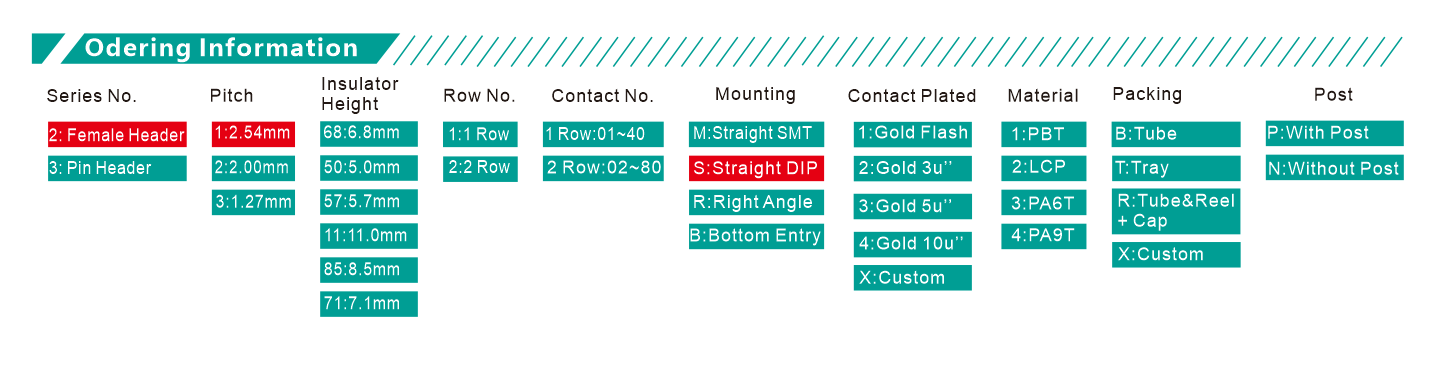This screenshot has width=1442, height=368.
Task: Select the '2: Female Header' series option
Action: click(x=117, y=135)
